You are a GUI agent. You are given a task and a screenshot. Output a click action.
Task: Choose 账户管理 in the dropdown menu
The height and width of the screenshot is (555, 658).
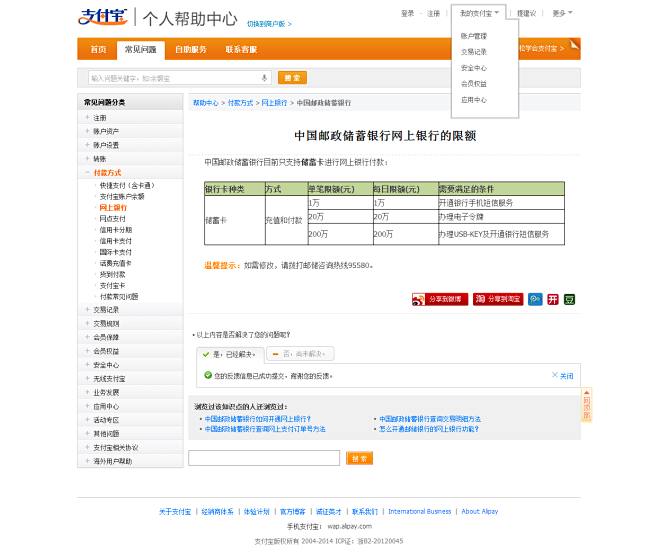pos(474,36)
